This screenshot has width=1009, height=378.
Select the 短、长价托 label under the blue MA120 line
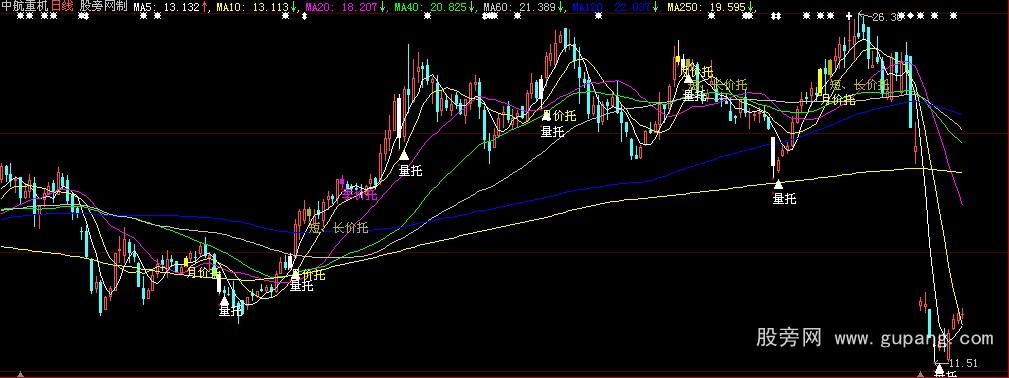338,227
